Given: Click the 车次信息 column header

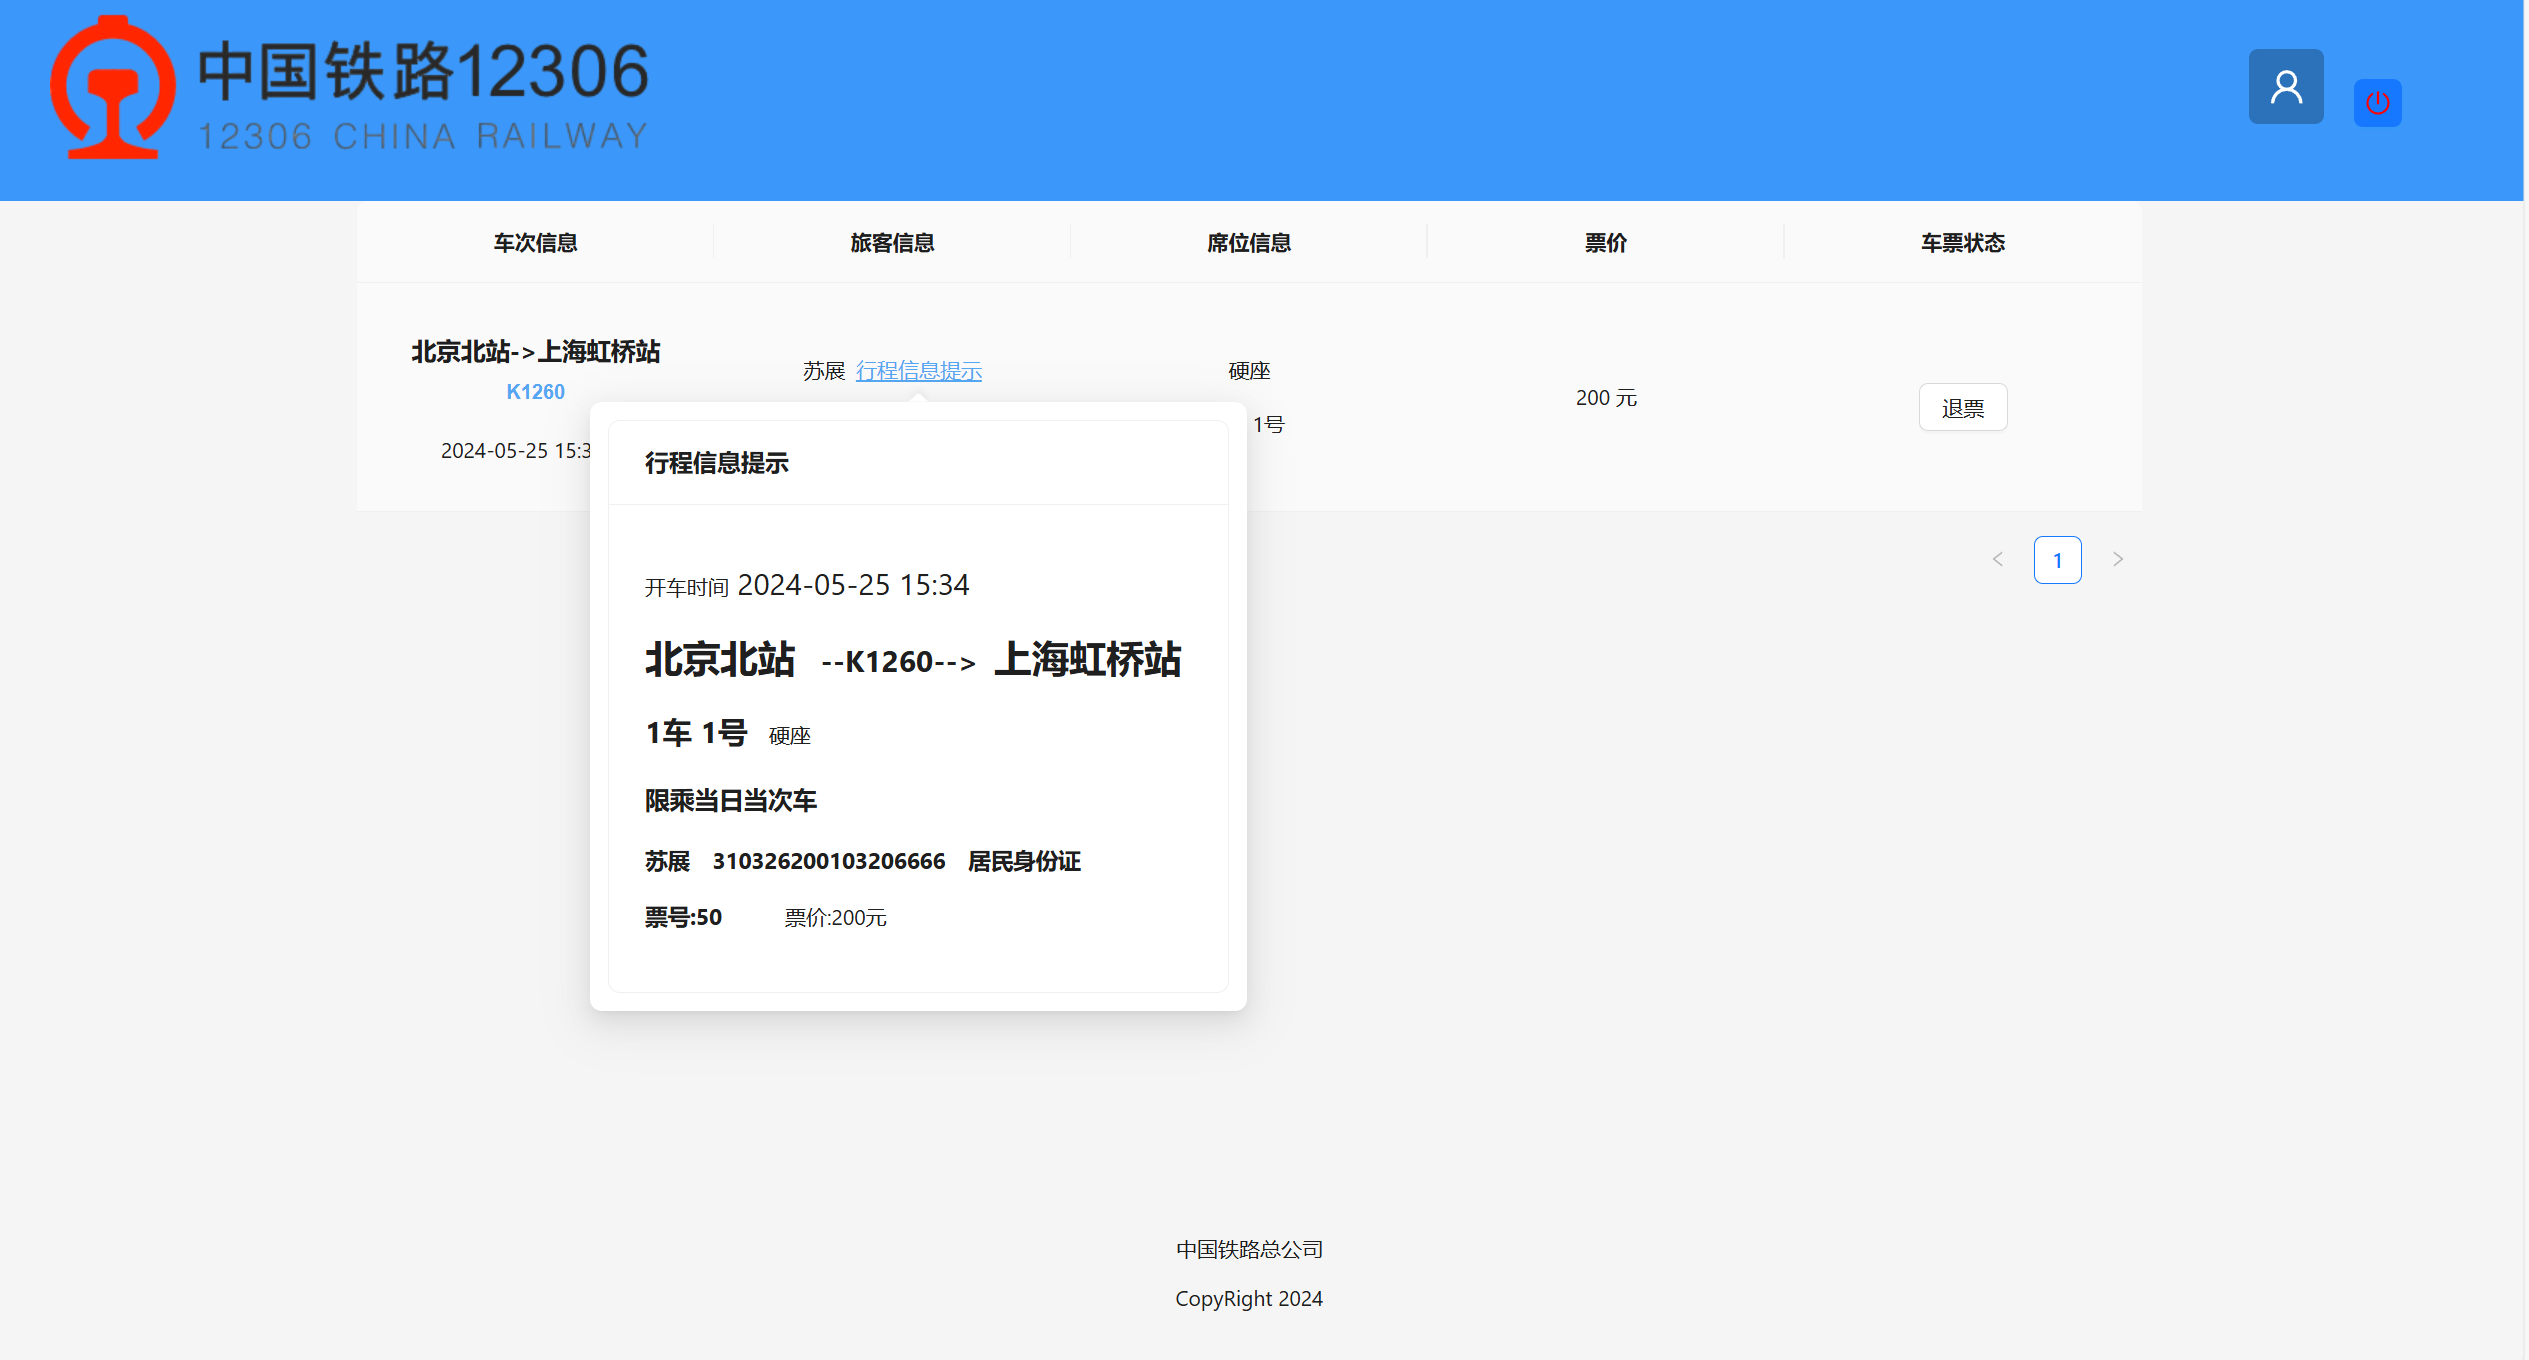Looking at the screenshot, I should pos(536,243).
